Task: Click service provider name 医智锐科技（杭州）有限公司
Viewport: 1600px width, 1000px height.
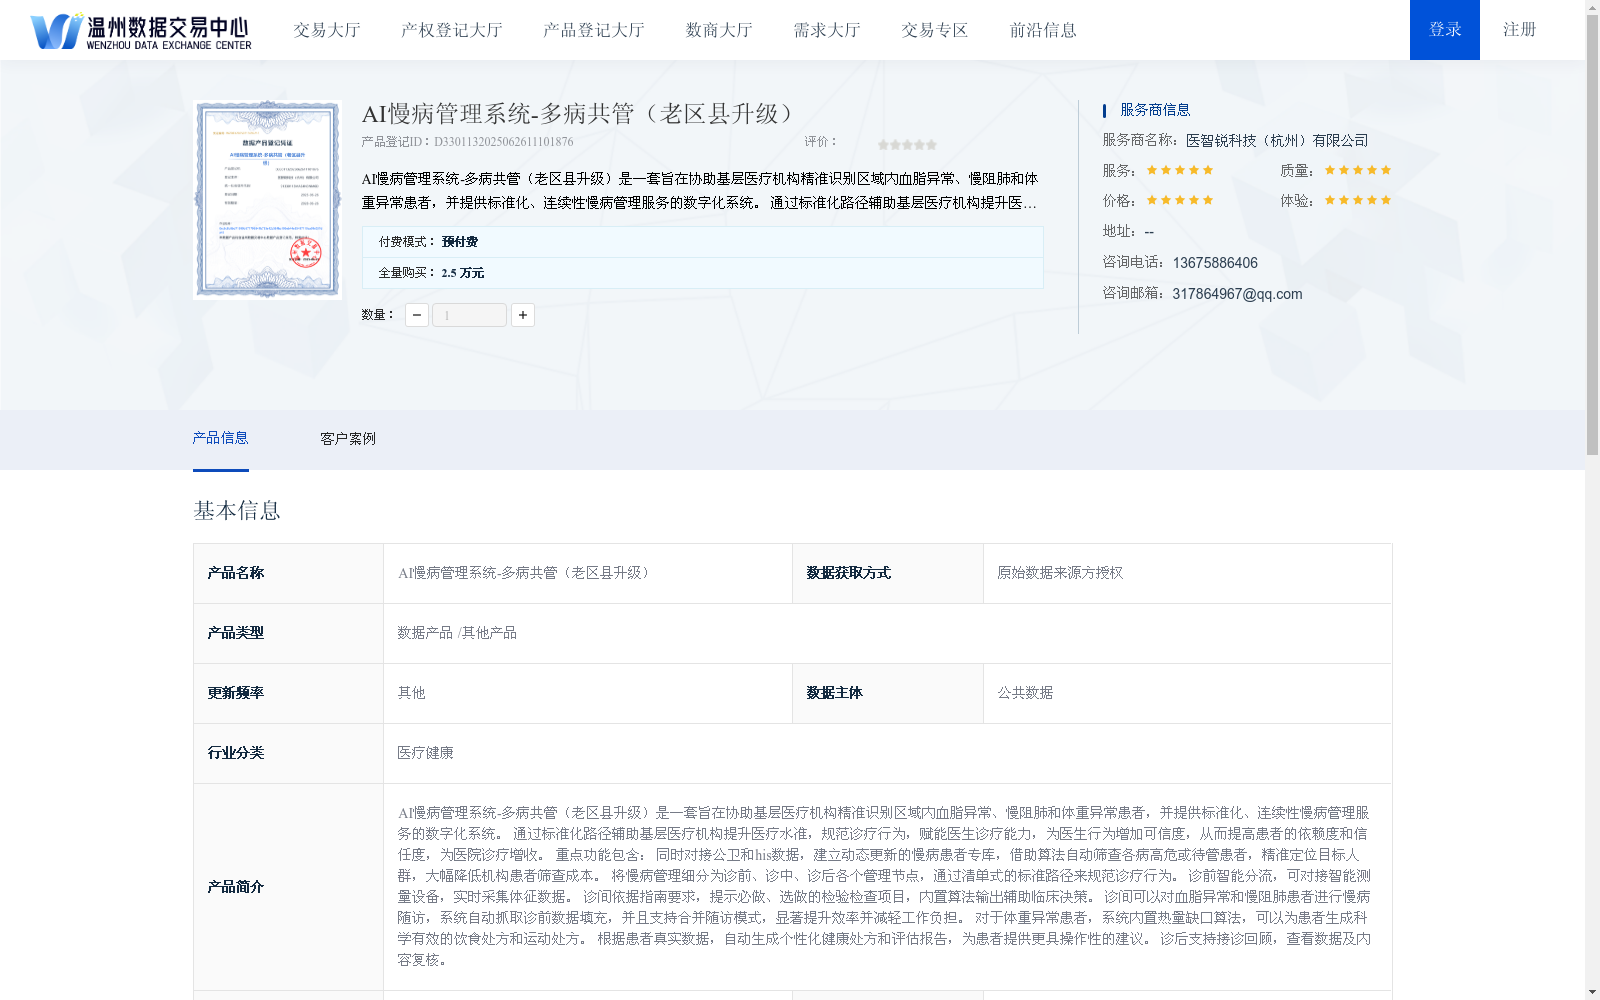Action: 1277,141
